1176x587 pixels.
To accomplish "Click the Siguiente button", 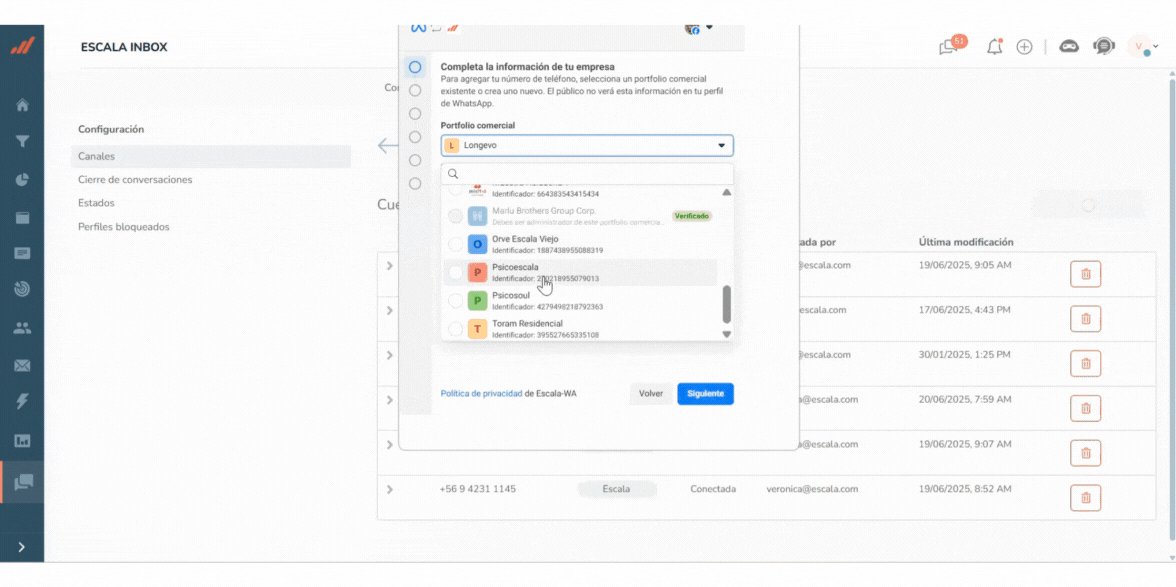I will point(705,394).
